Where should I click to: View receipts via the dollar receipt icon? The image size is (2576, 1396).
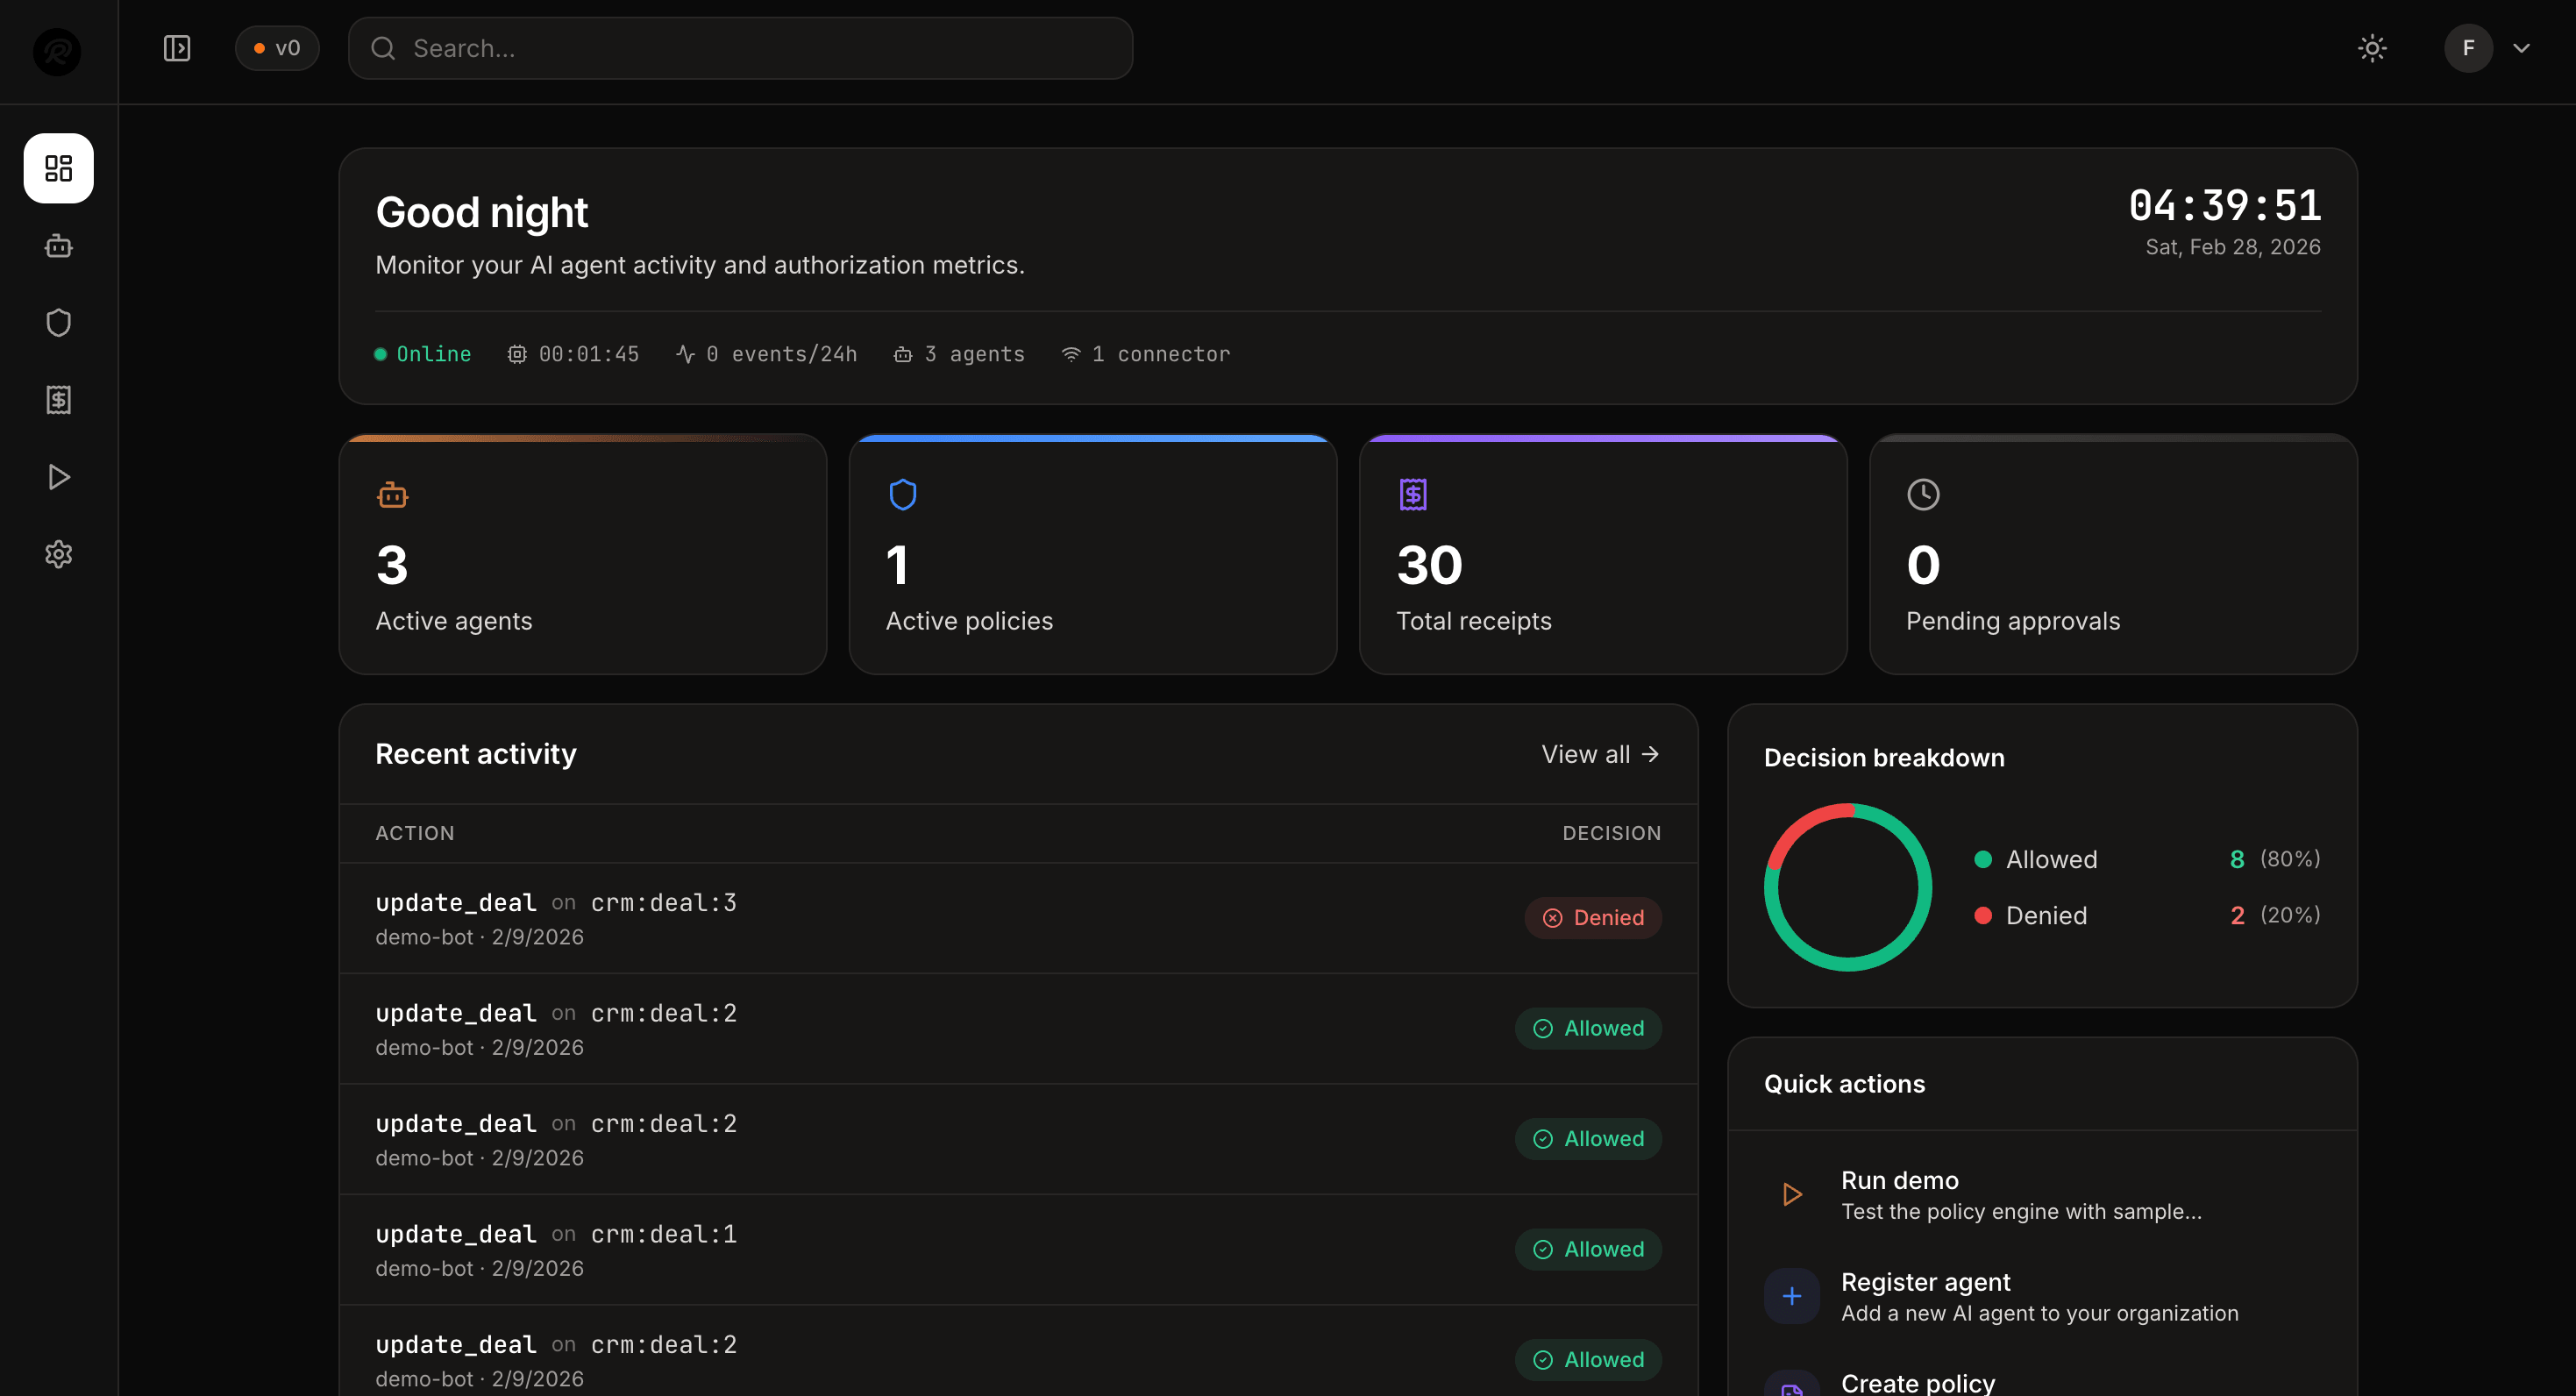(x=57, y=399)
